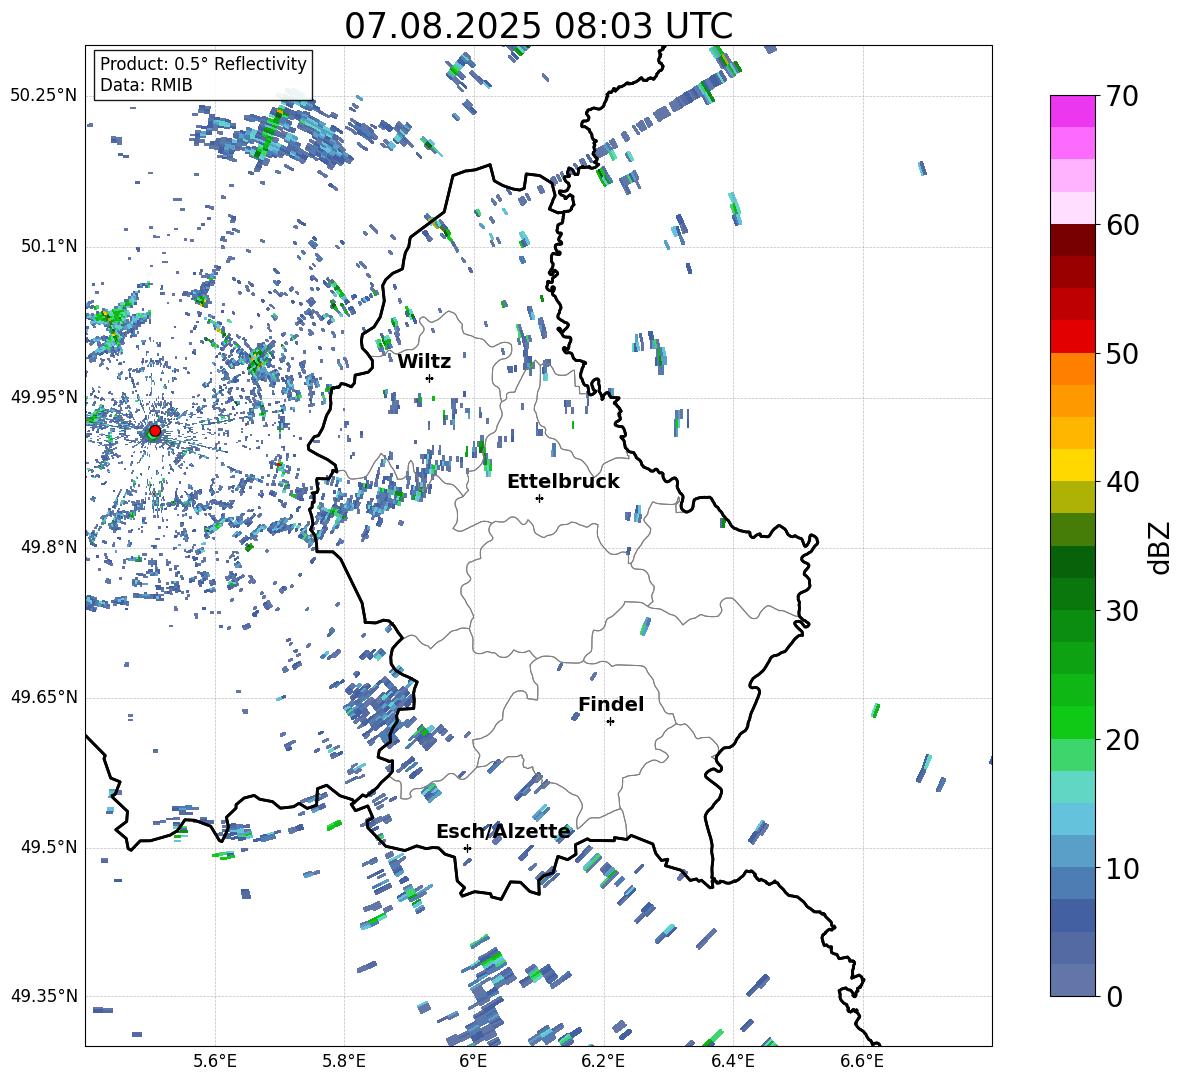Click the 49.35°N latitude label

[44, 996]
